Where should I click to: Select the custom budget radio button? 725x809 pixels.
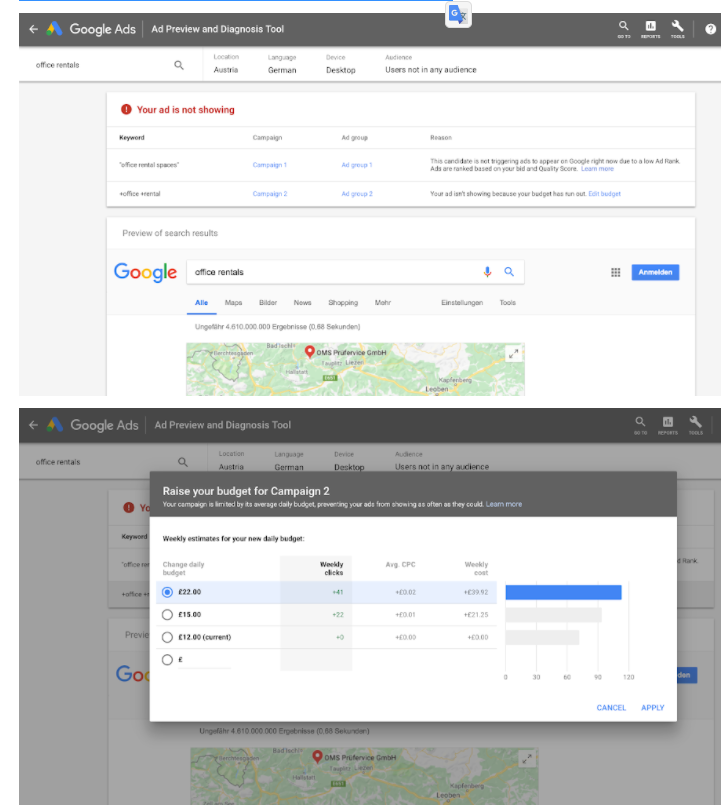(x=167, y=660)
